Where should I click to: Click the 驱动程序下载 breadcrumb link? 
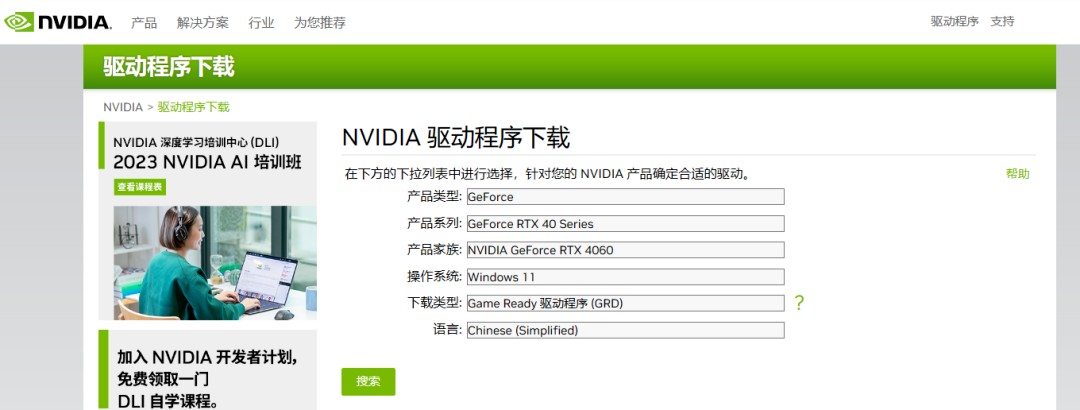(193, 107)
